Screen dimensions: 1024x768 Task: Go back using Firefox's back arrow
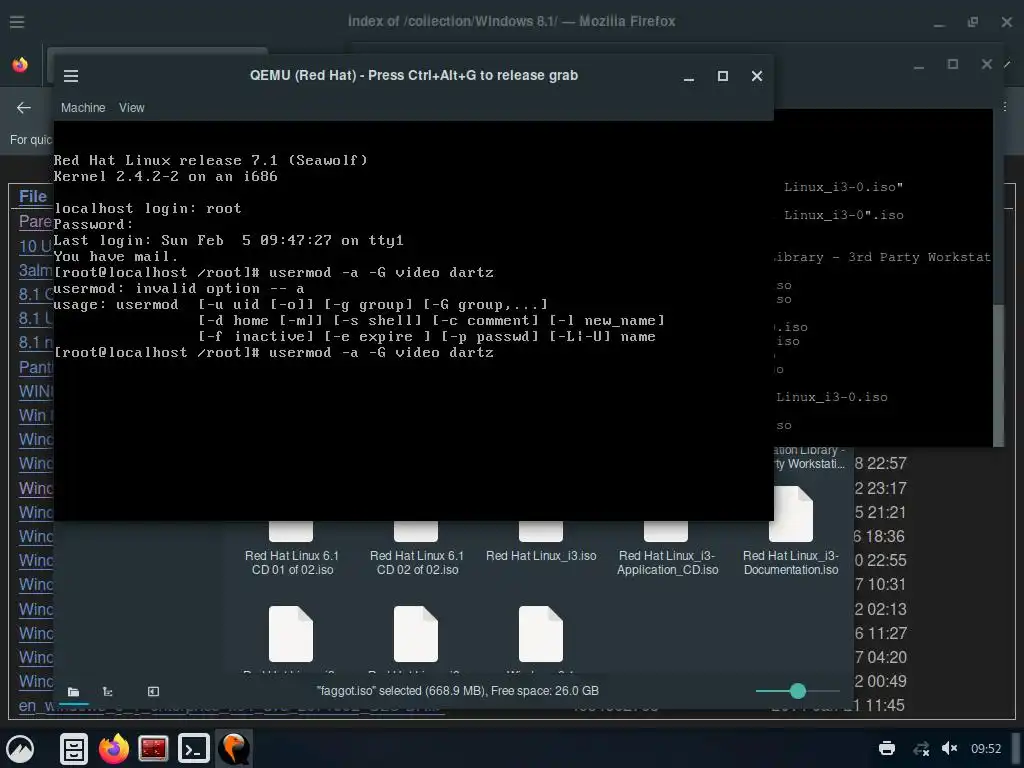click(24, 108)
